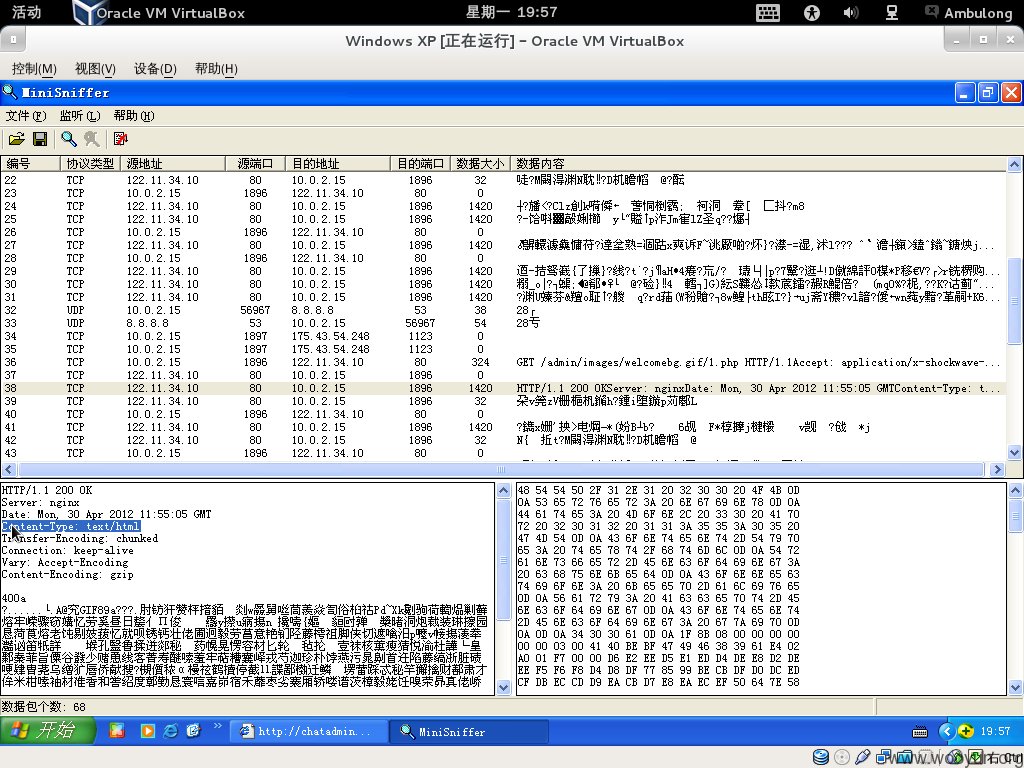Select the highlighted packet row 38

click(x=503, y=388)
